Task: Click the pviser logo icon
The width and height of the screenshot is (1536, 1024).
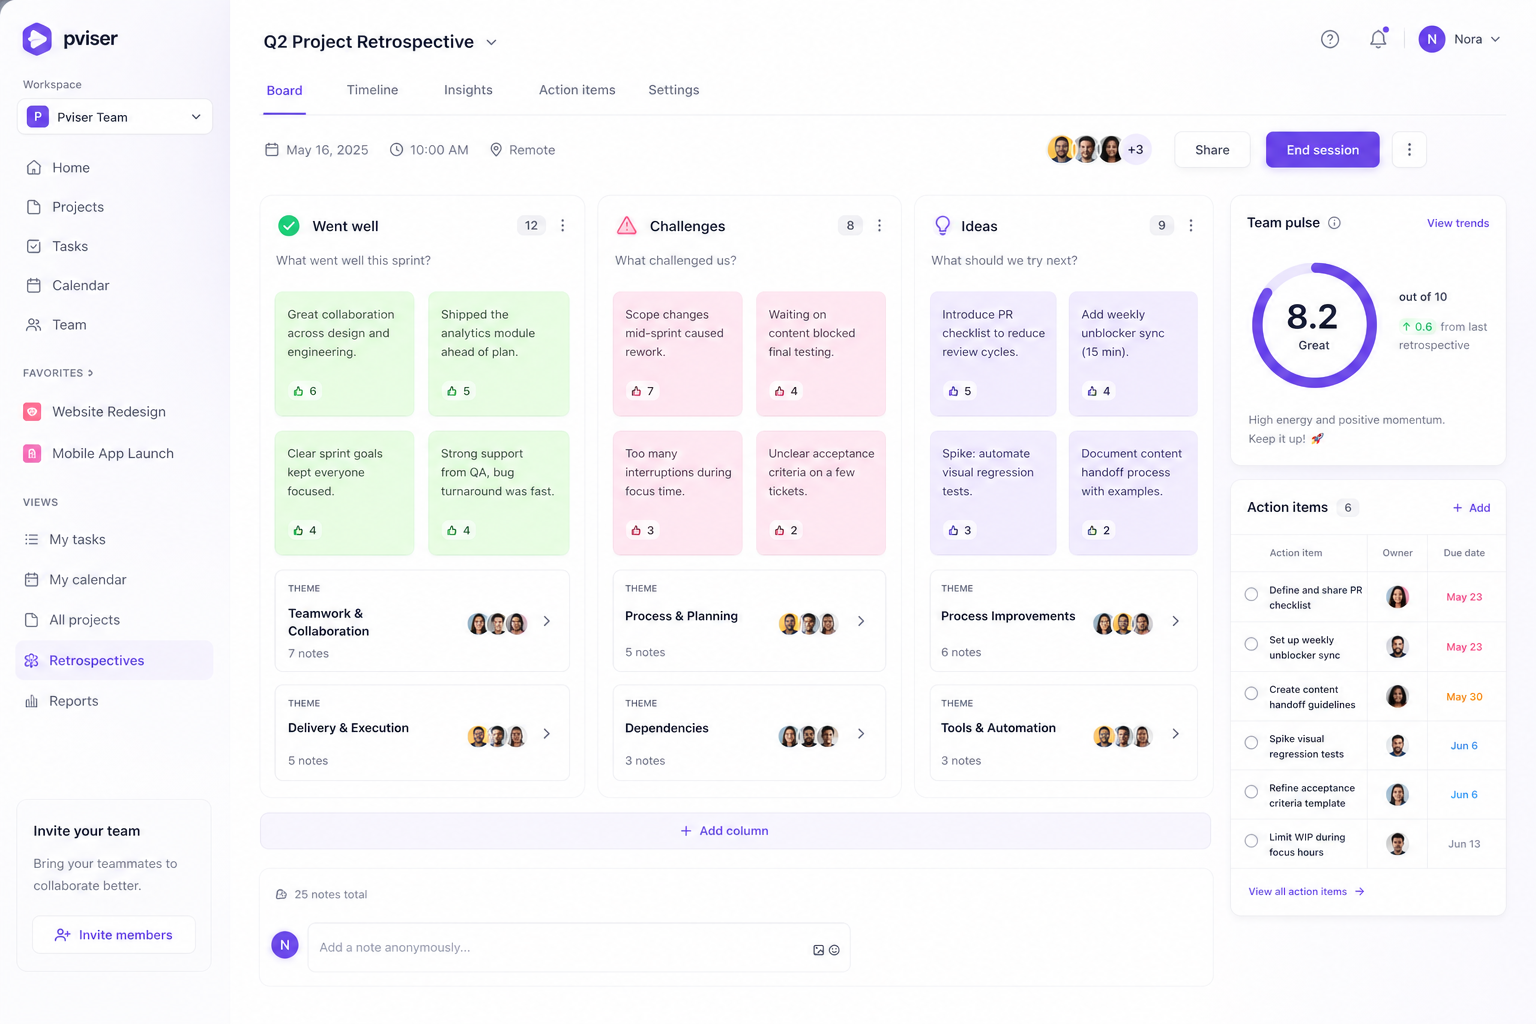Action: (x=37, y=39)
